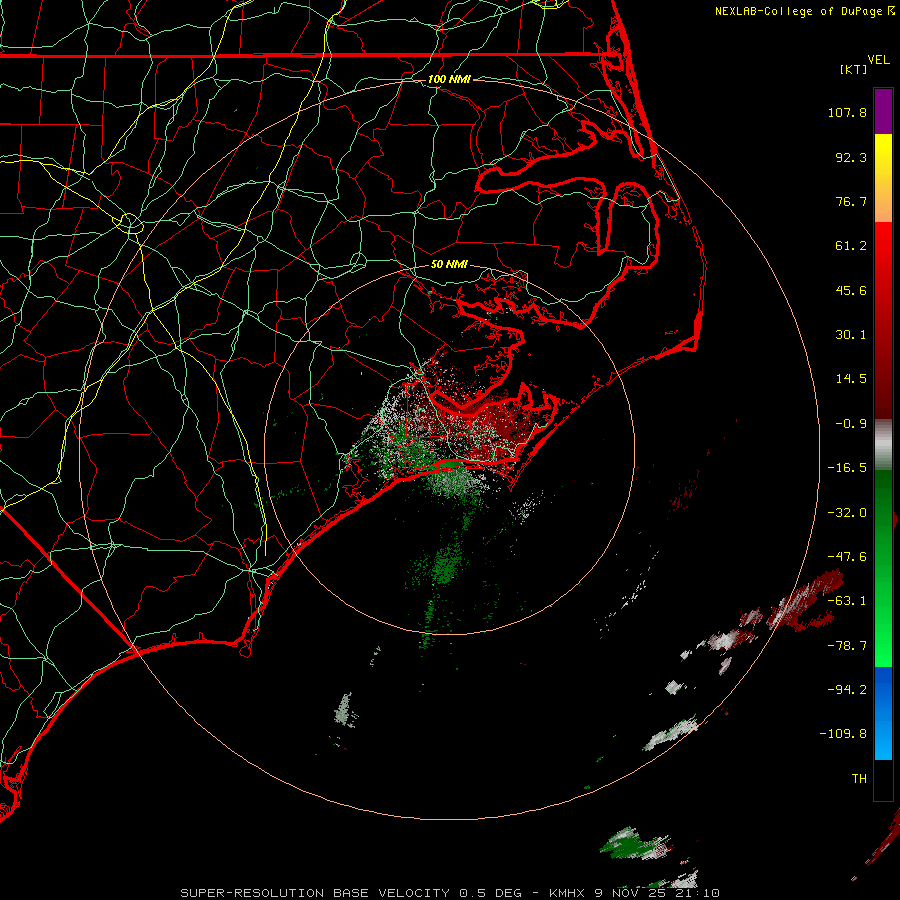The image size is (900, 900).
Task: Click the -0.9 legend value
Action: 851,424
